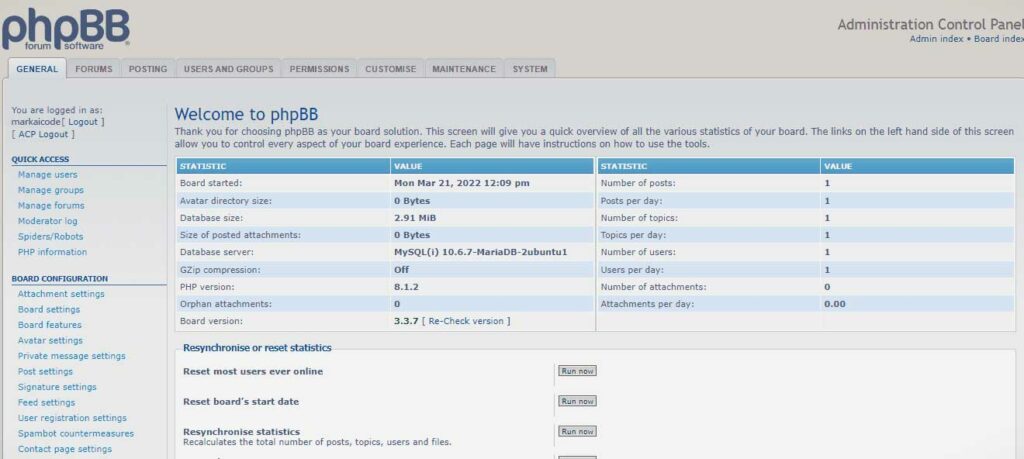Go to Manage forums
Viewport: 1024px width, 459px height.
(51, 206)
